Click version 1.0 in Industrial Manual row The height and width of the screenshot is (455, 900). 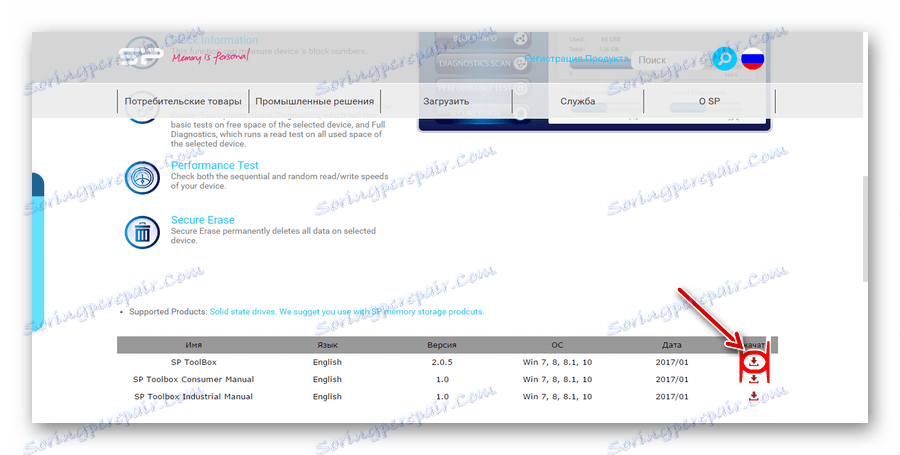click(x=442, y=396)
